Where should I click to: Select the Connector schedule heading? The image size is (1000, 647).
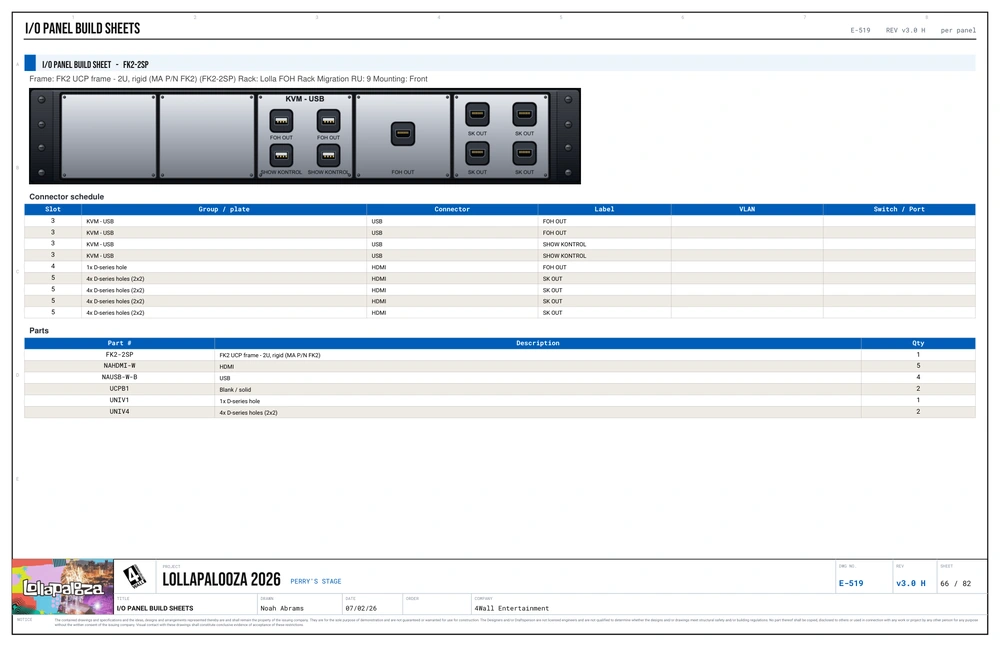click(66, 197)
